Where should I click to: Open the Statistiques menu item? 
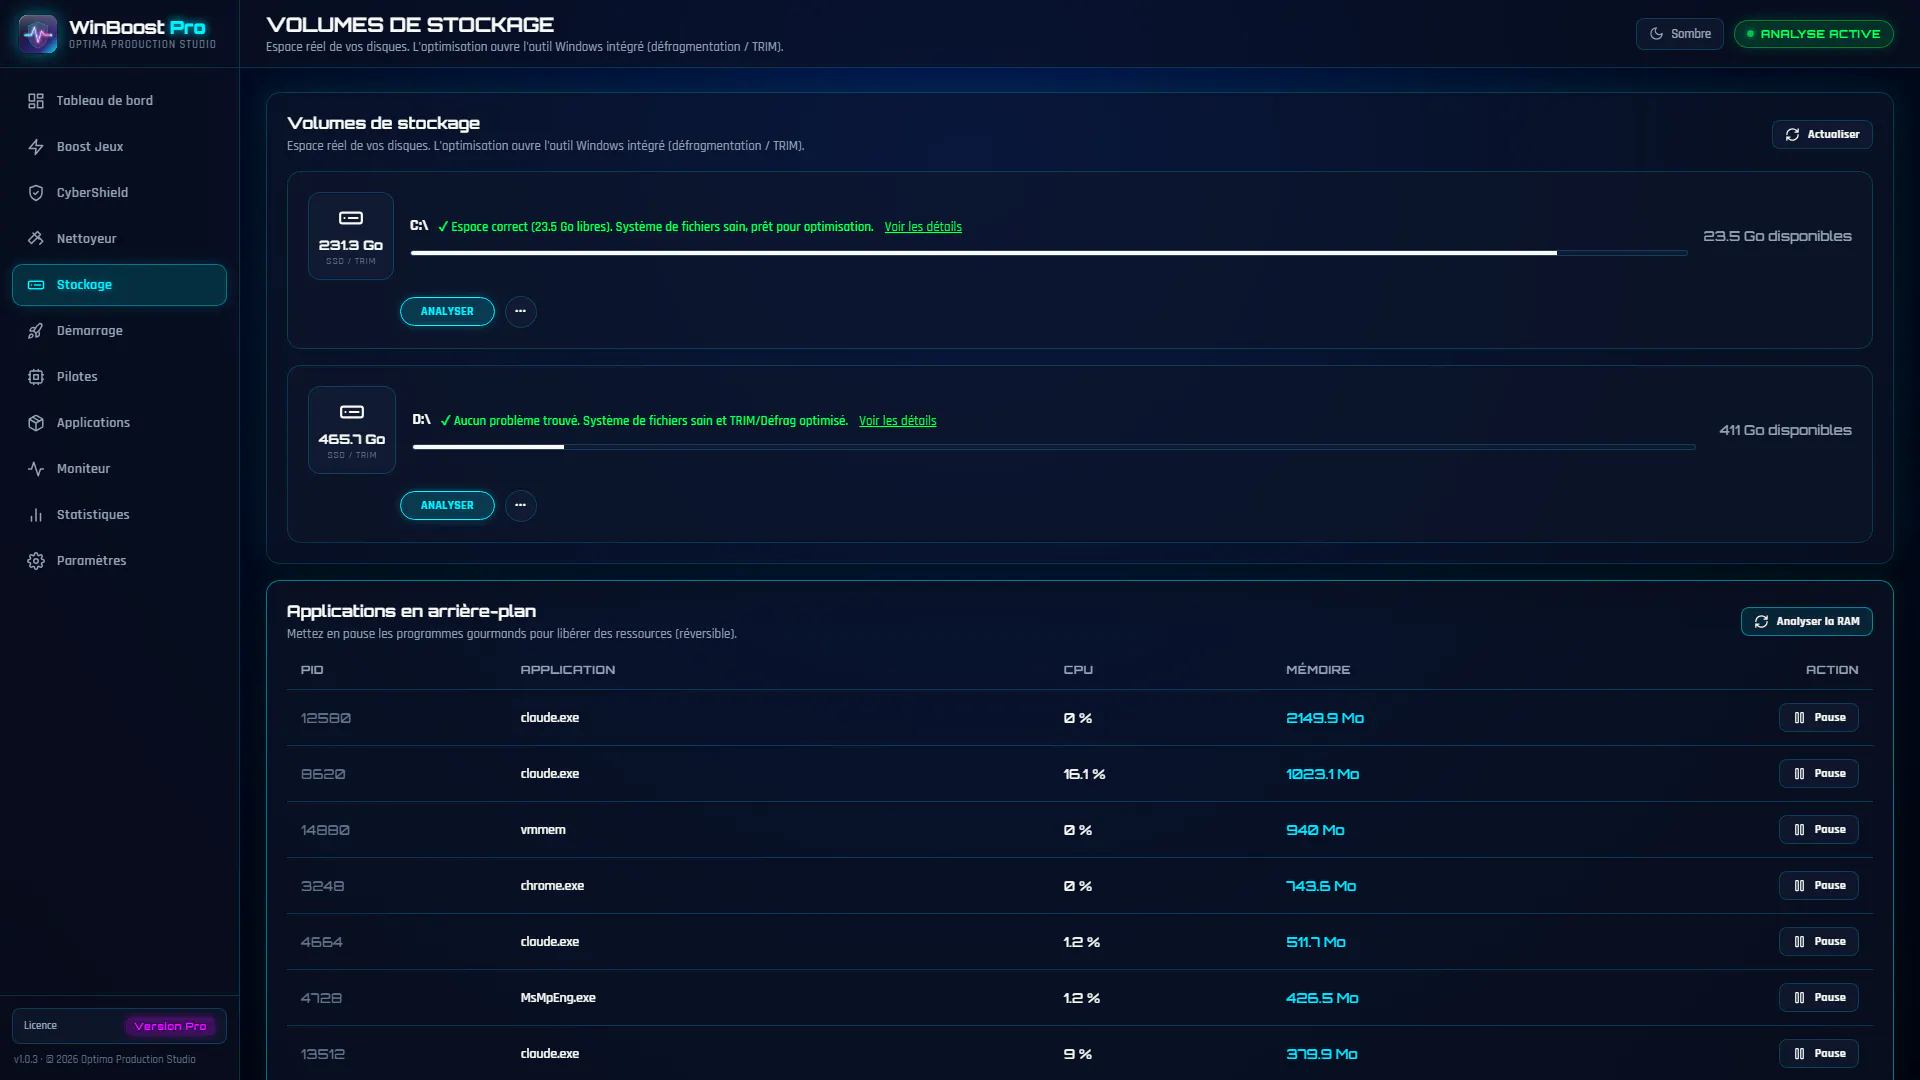[x=119, y=515]
